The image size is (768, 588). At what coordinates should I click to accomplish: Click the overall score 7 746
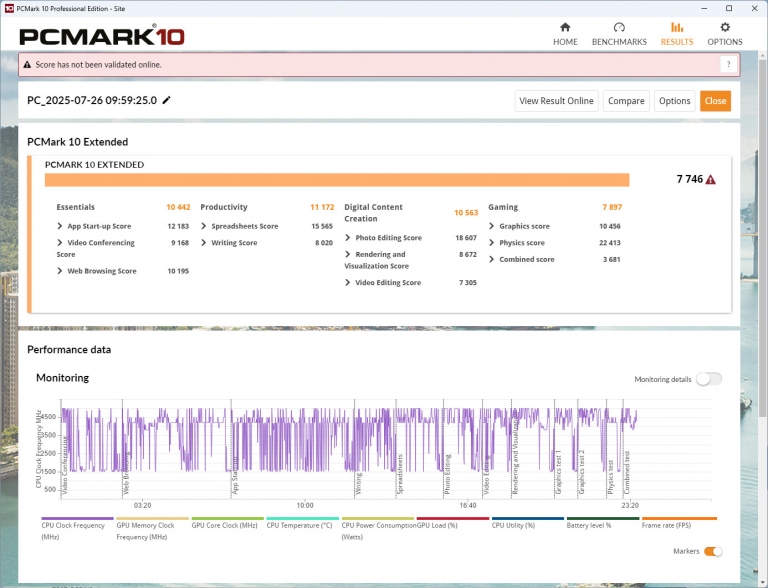[x=690, y=179]
